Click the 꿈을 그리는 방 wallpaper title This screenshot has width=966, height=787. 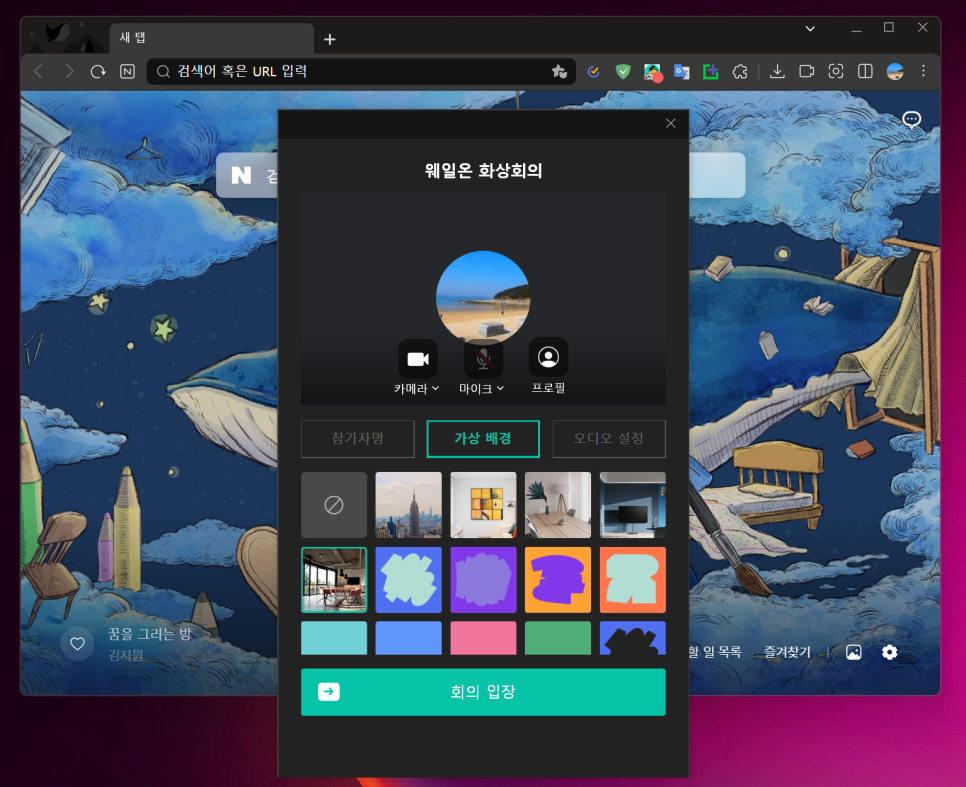[x=150, y=634]
